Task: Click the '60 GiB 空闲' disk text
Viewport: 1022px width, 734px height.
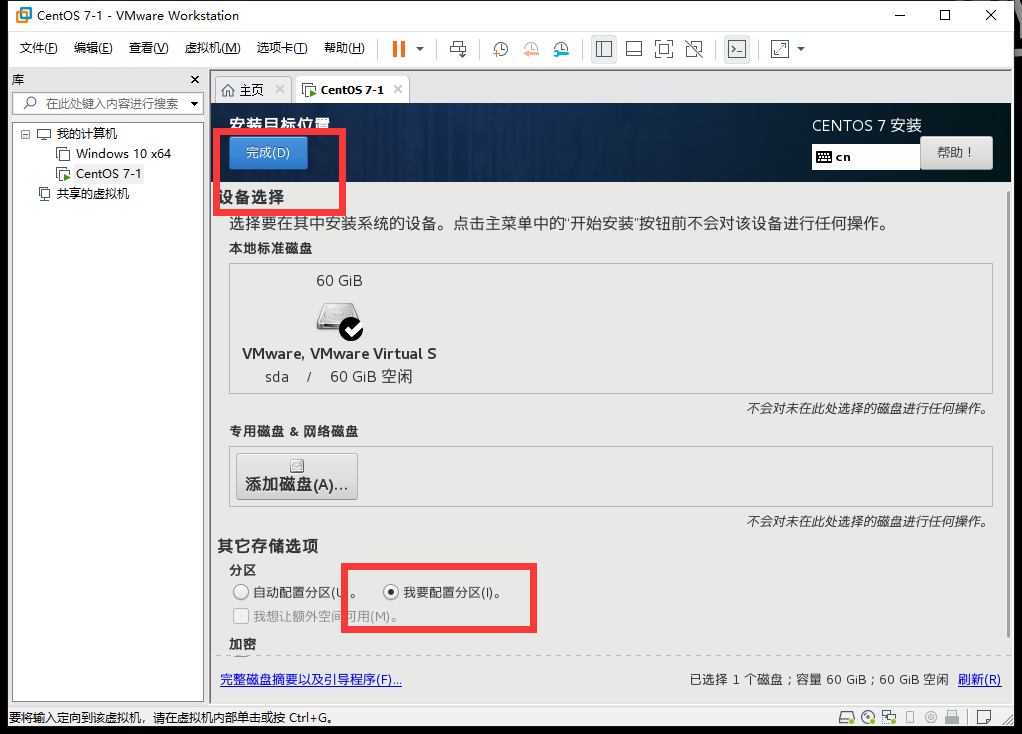Action: (x=371, y=377)
